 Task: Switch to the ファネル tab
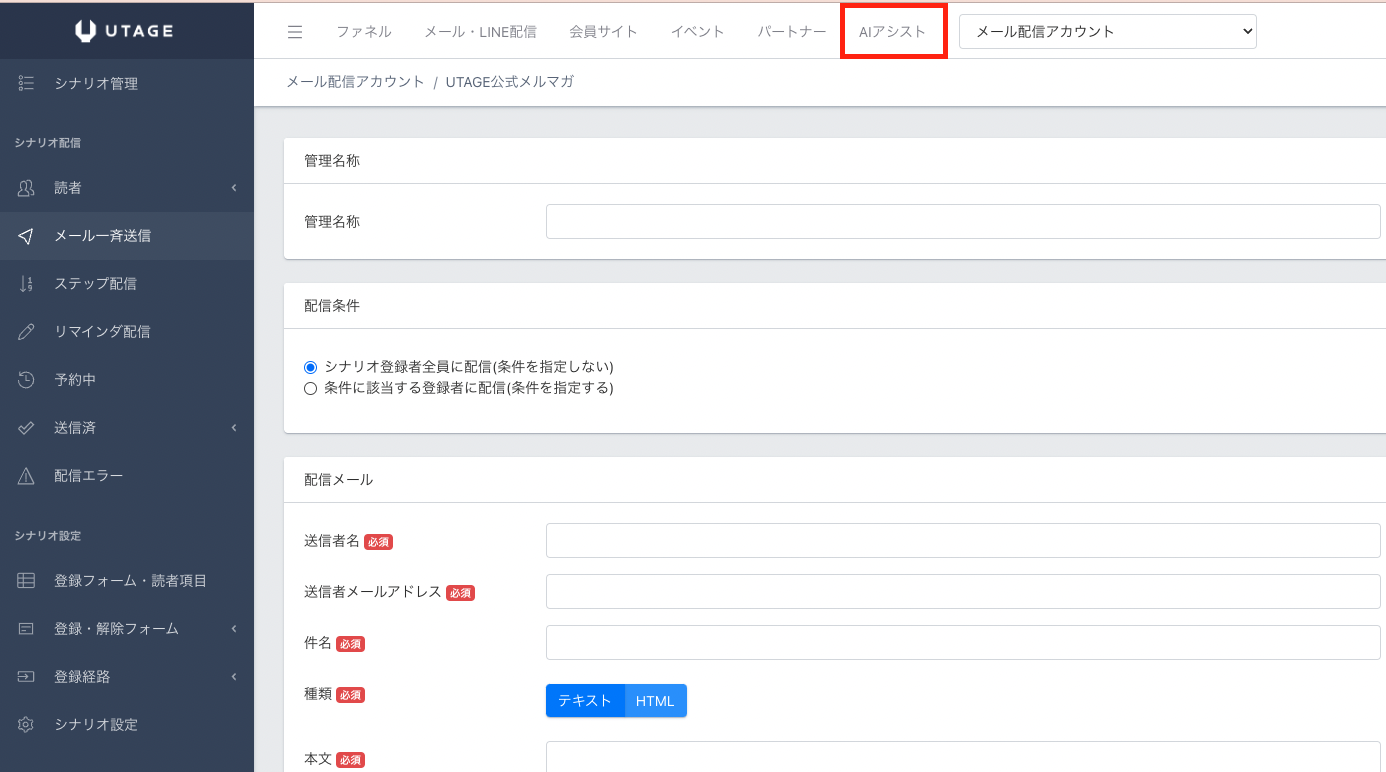point(364,32)
